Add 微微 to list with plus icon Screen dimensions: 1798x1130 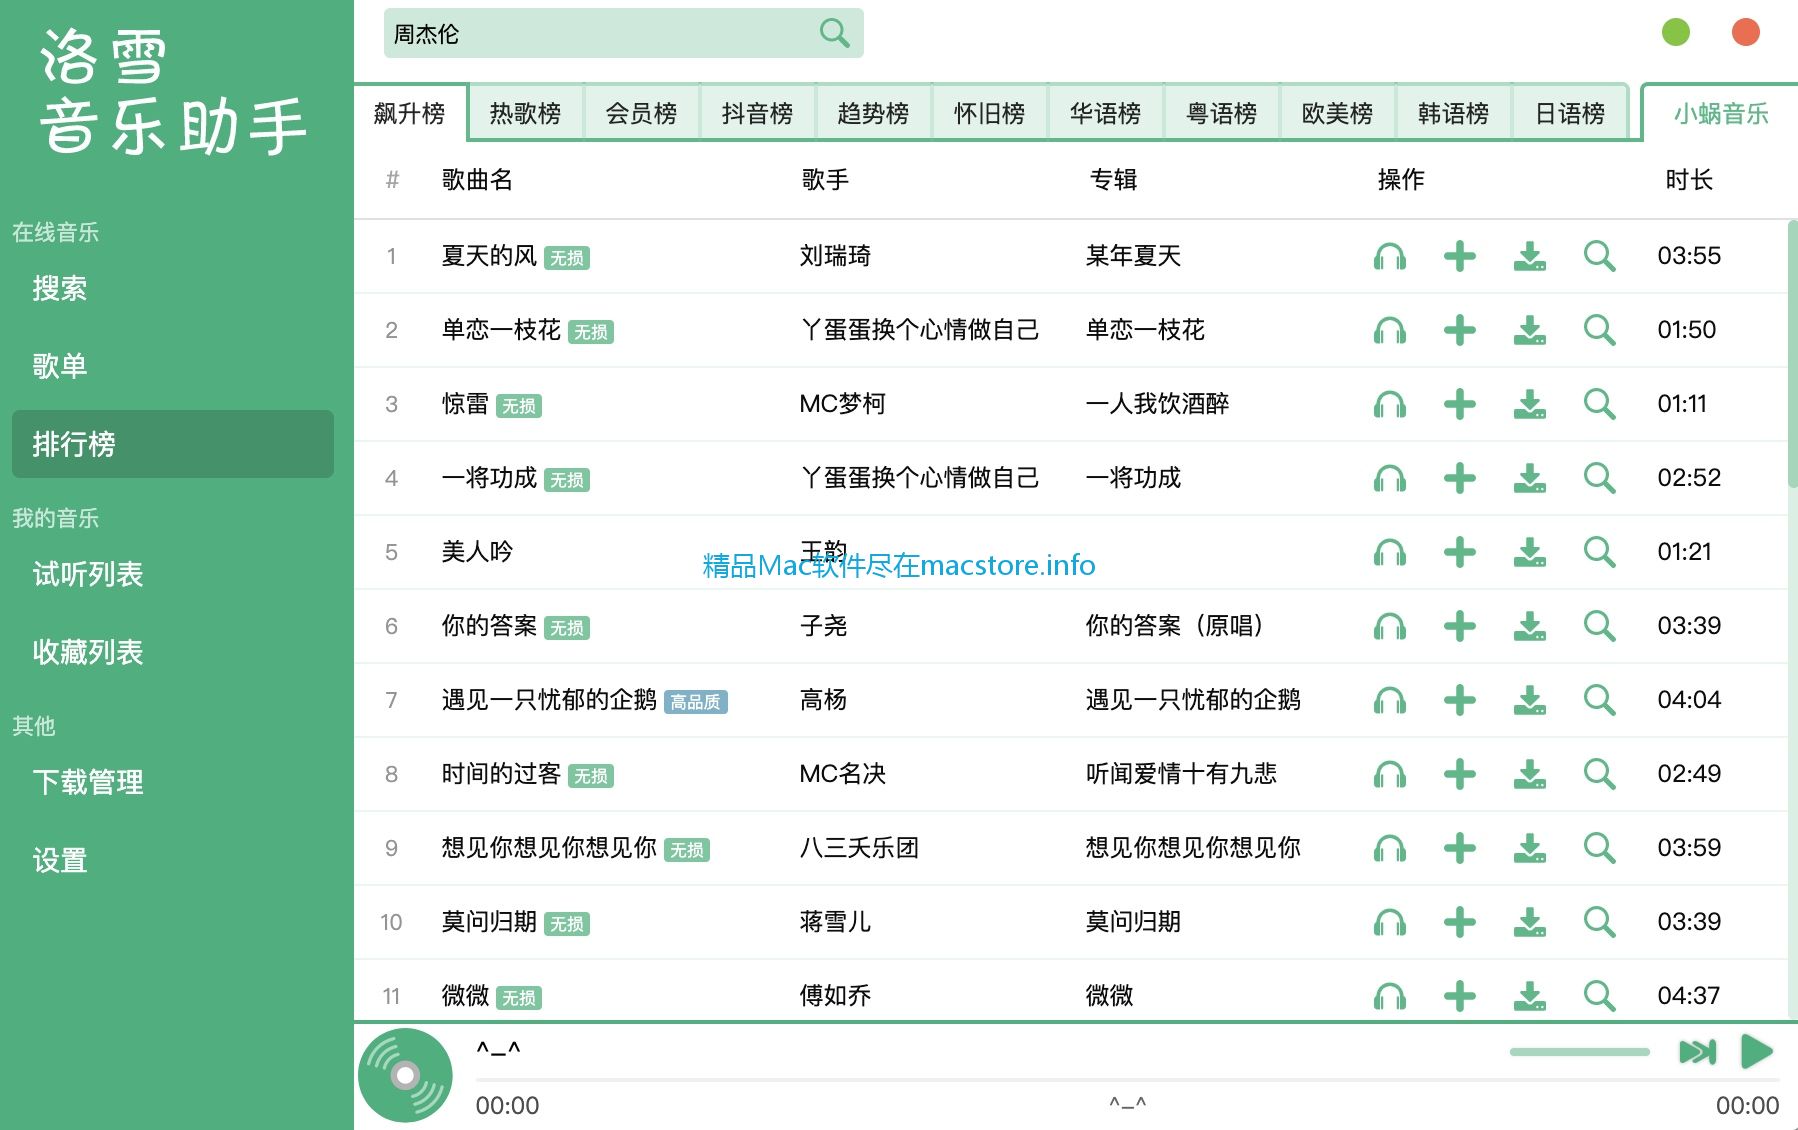click(1460, 996)
